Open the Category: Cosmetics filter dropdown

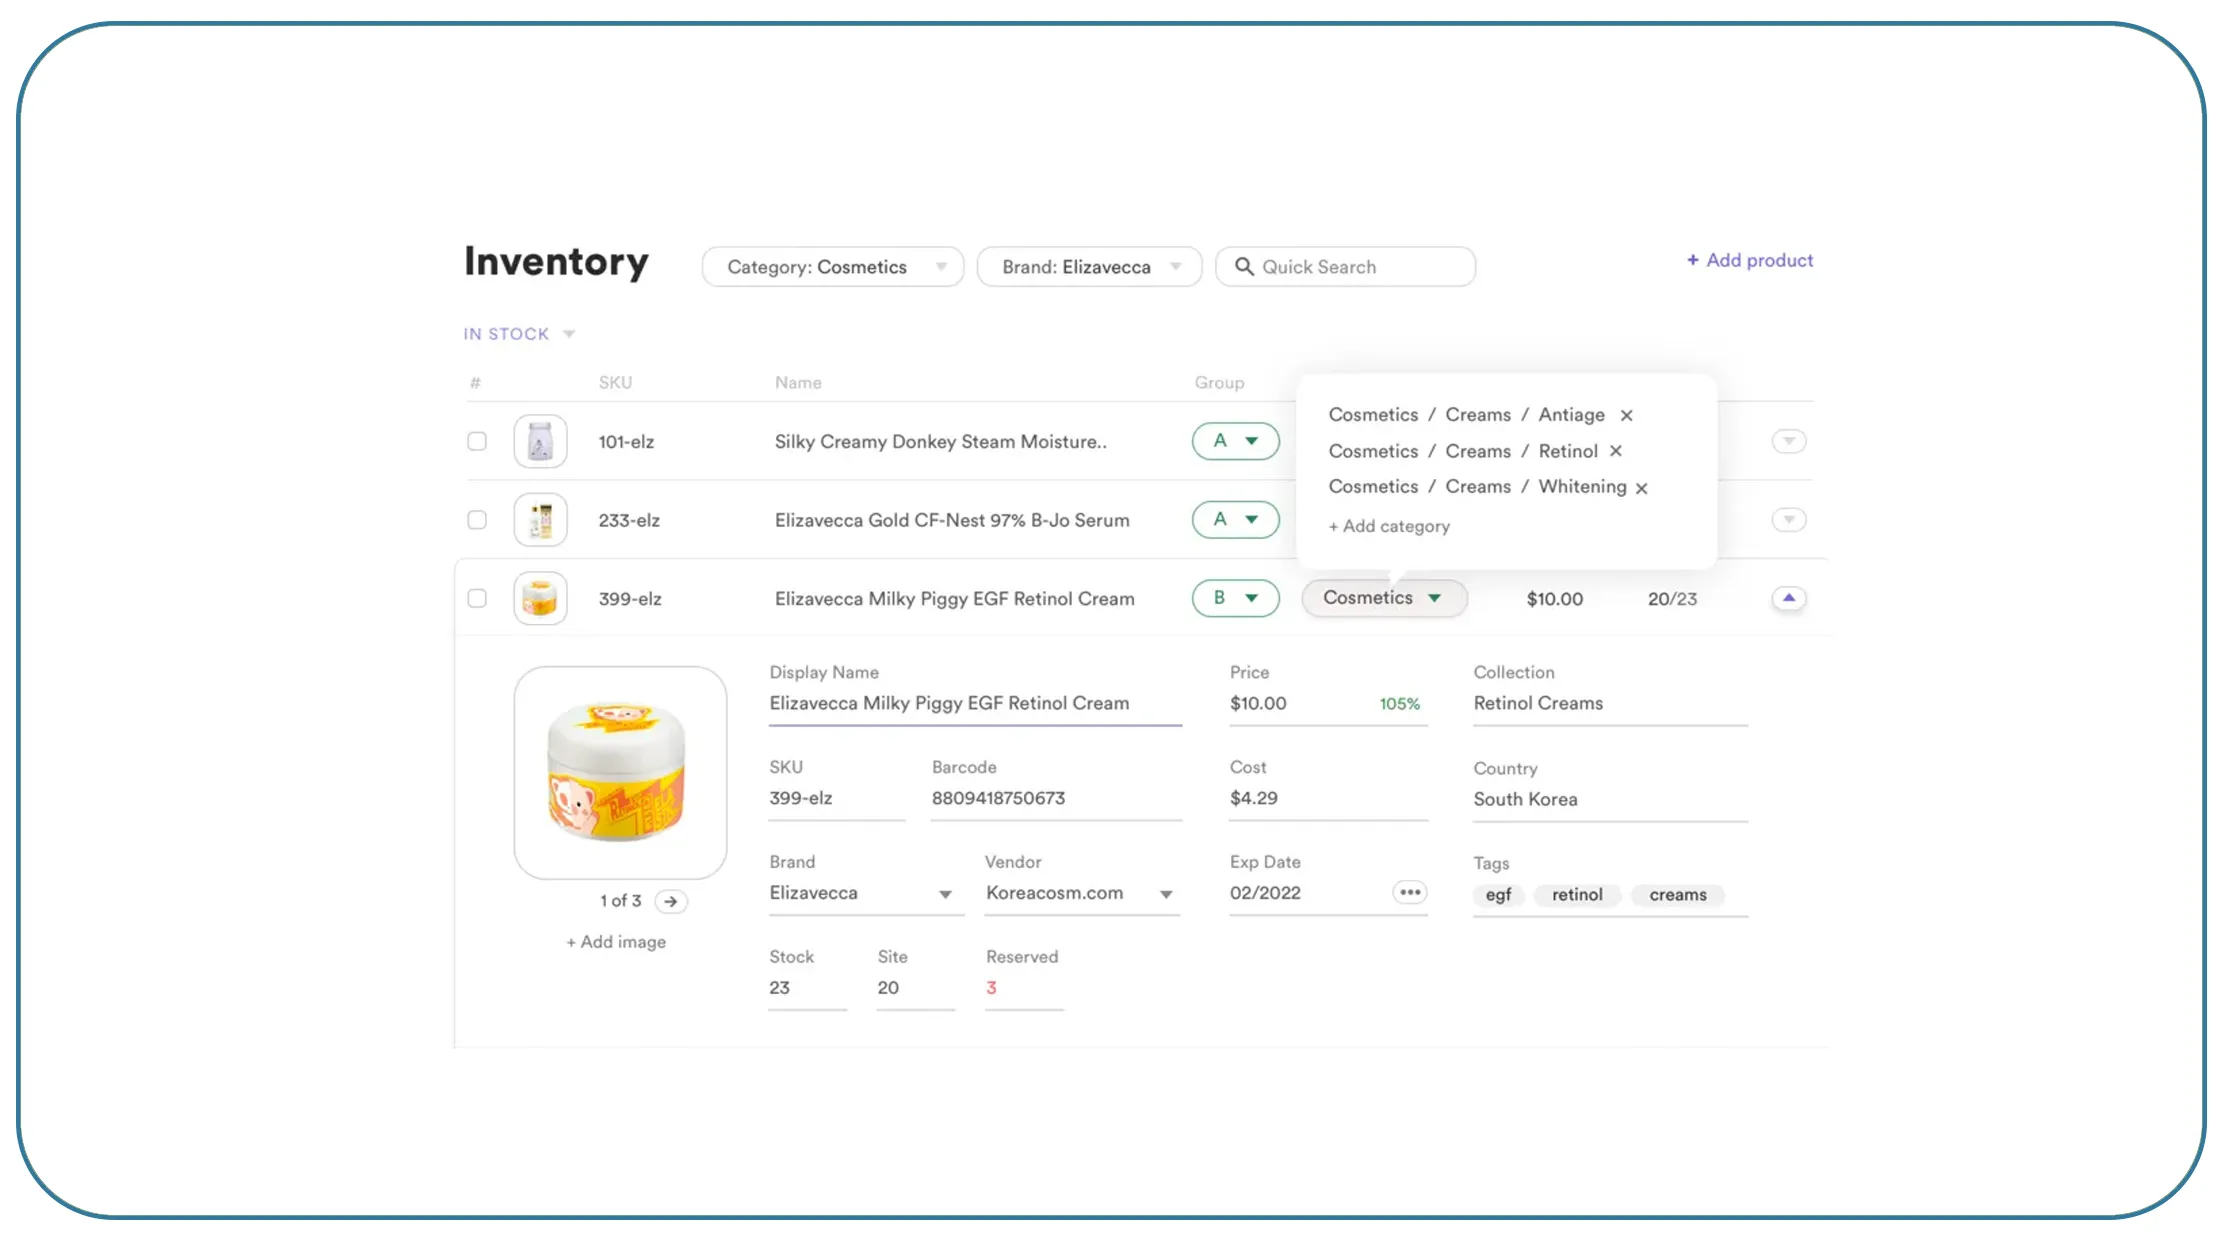[x=833, y=267]
